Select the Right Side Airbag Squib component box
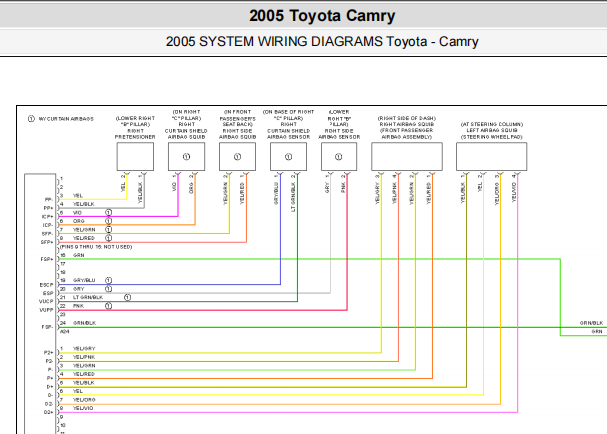The width and height of the screenshot is (607, 434). pos(237,156)
